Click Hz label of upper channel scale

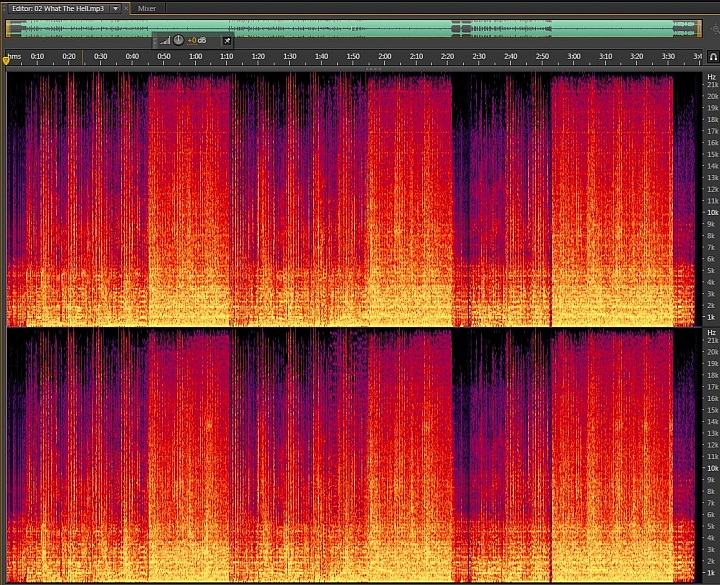(x=711, y=77)
